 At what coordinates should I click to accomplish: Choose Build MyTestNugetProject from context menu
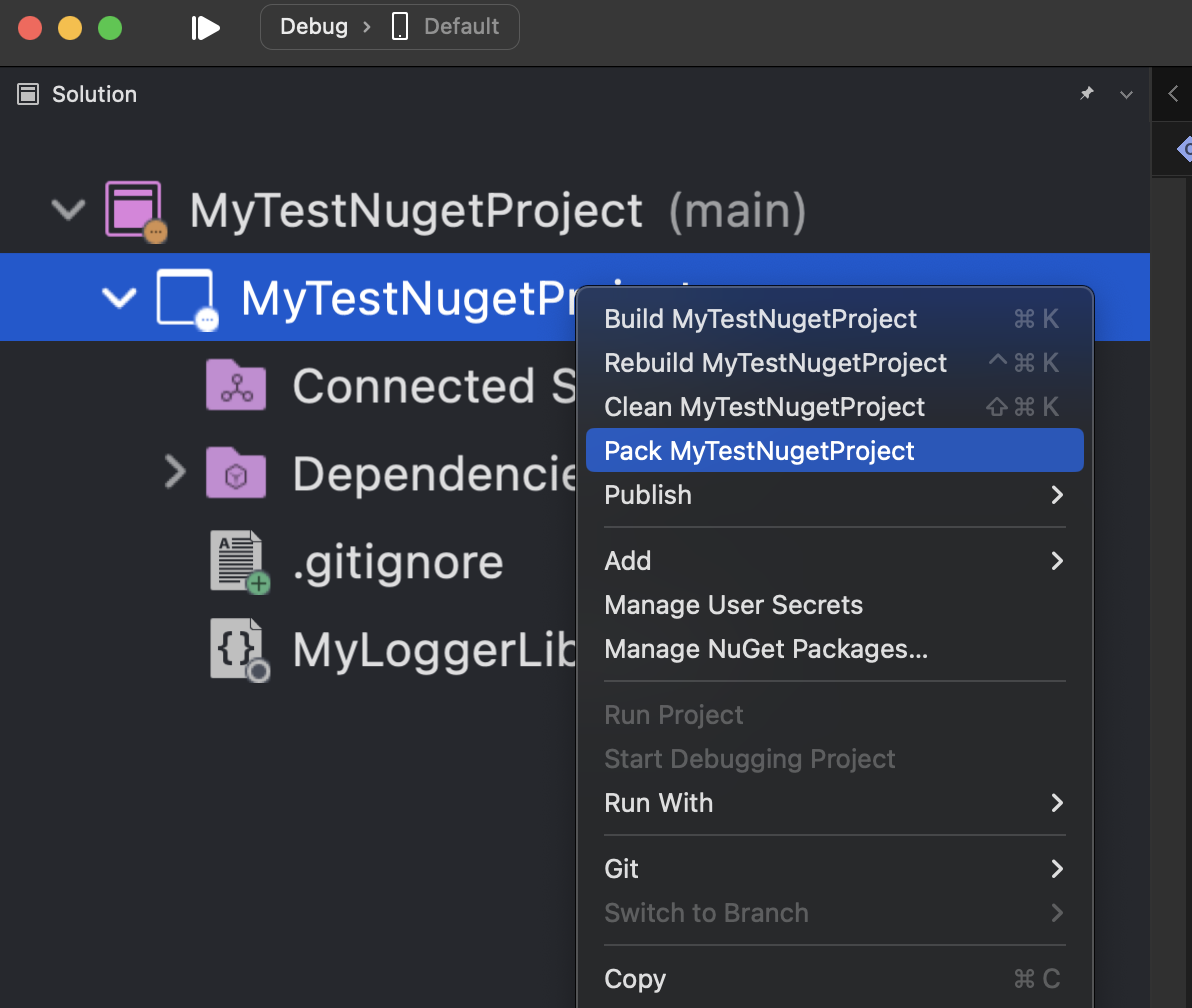[760, 319]
